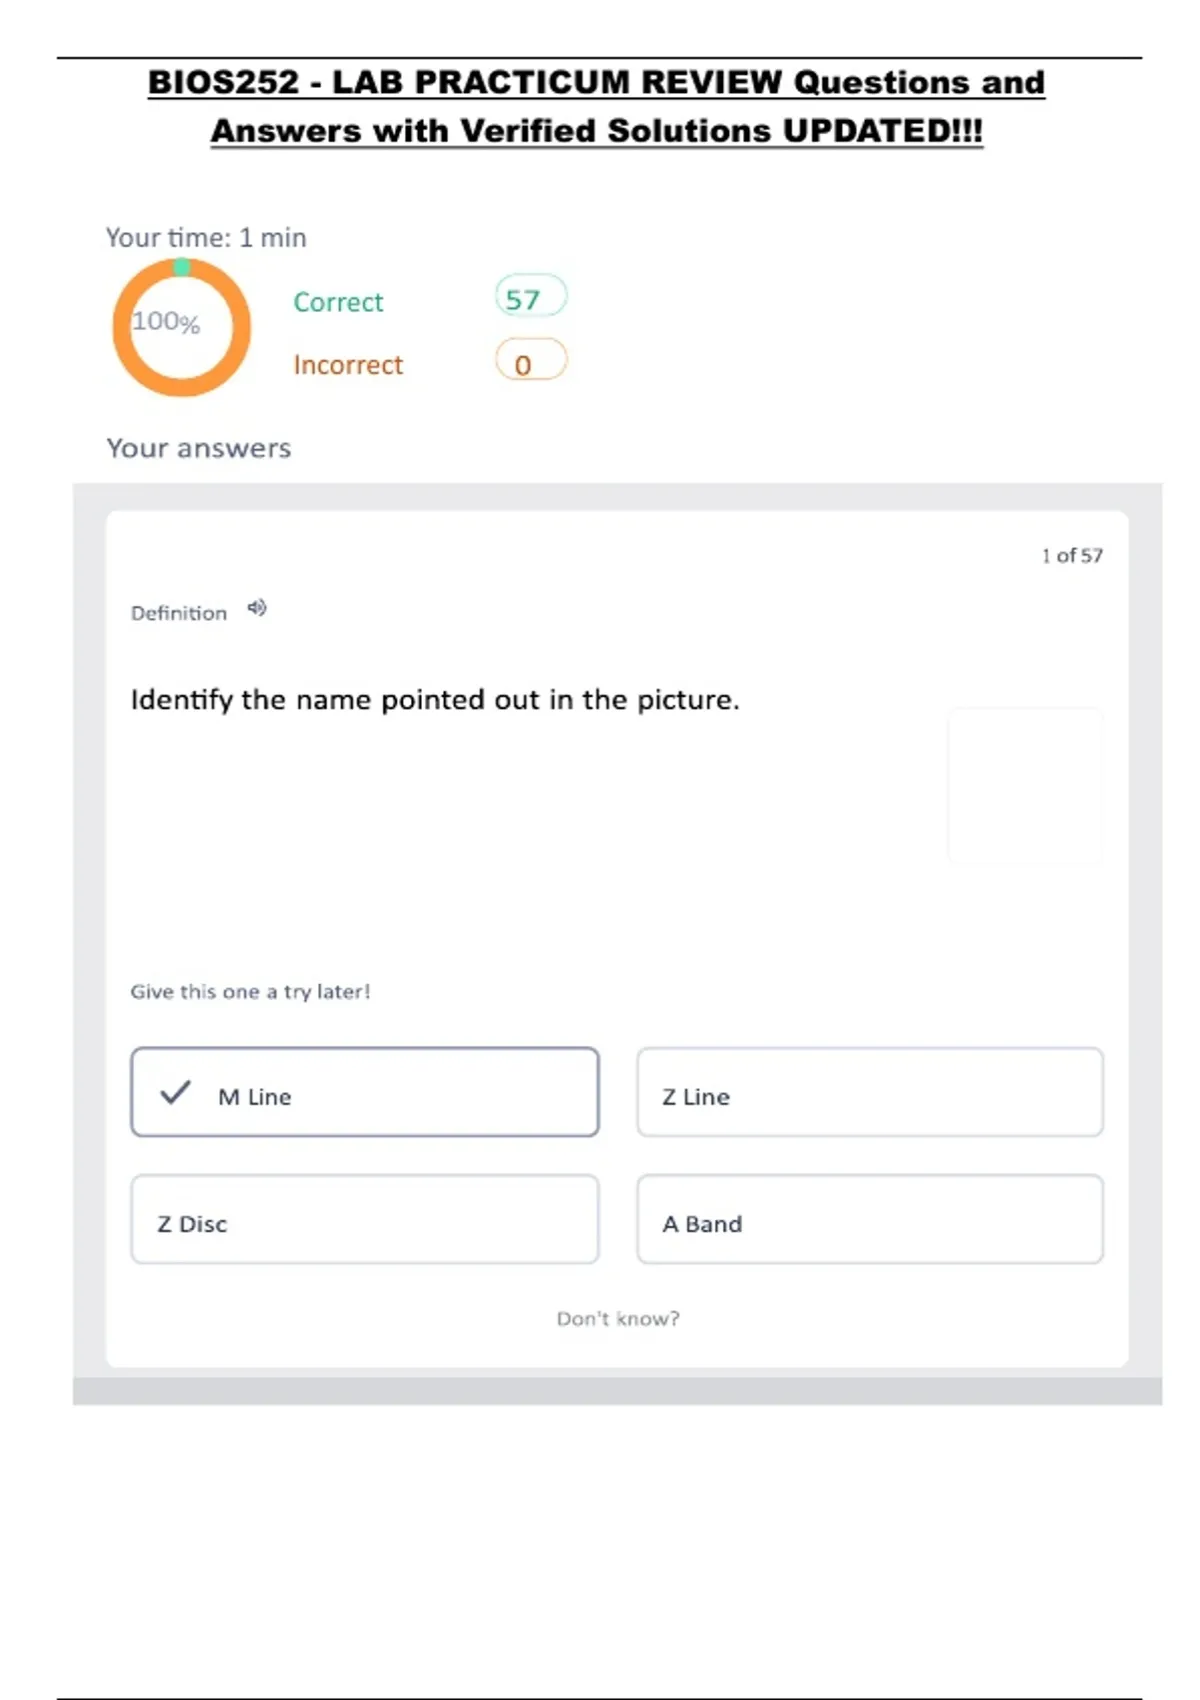The height and width of the screenshot is (1700, 1200).
Task: Click the orange 0 incorrect count badge
Action: (x=530, y=362)
